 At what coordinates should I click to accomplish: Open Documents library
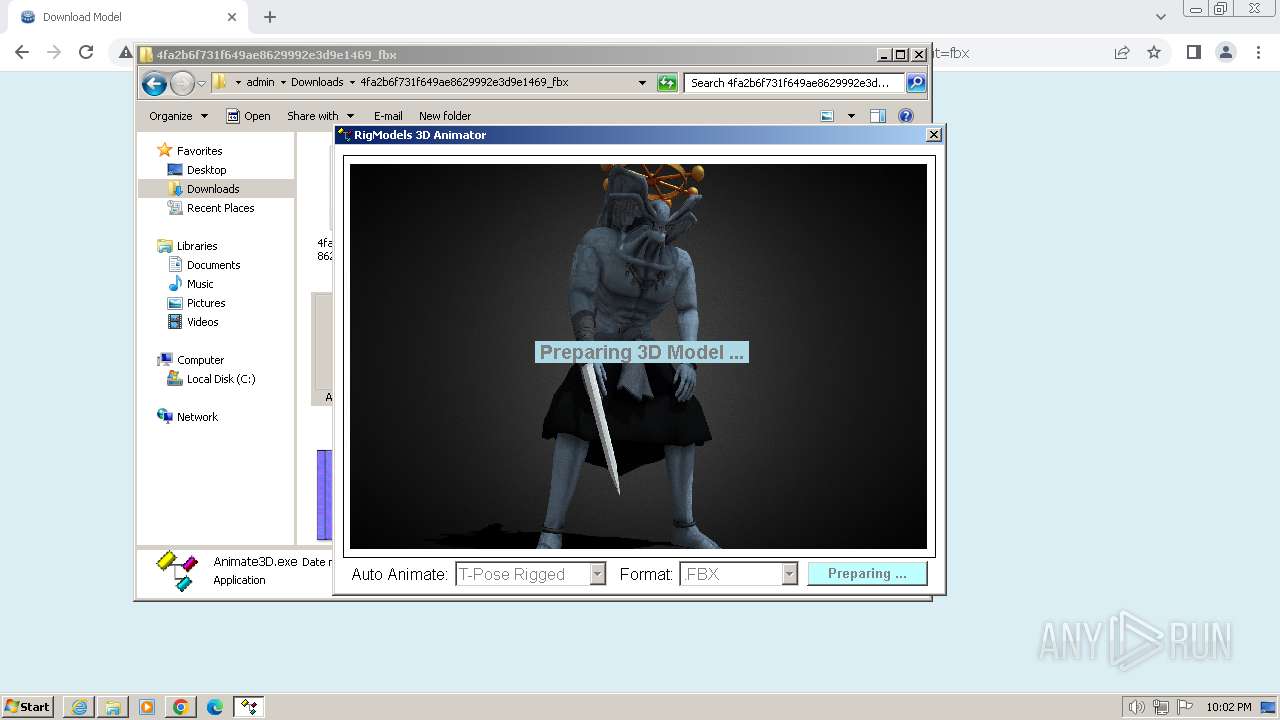pyautogui.click(x=213, y=265)
